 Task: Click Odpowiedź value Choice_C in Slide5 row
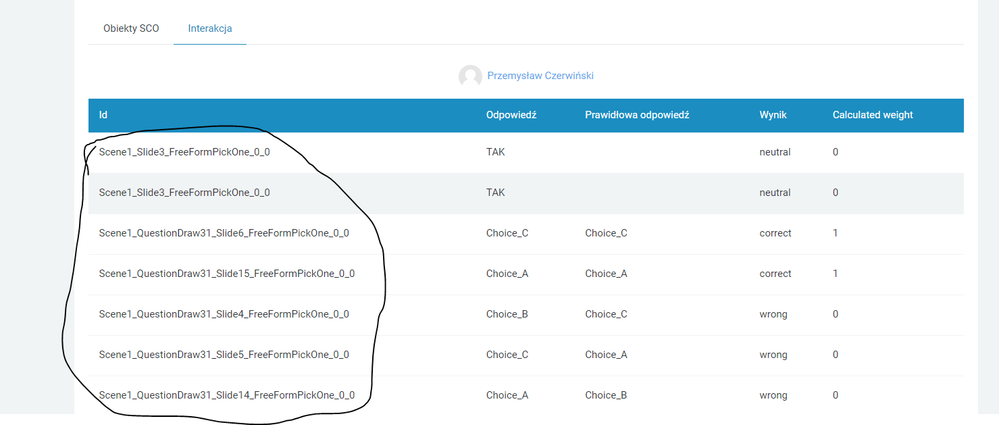[x=507, y=354]
